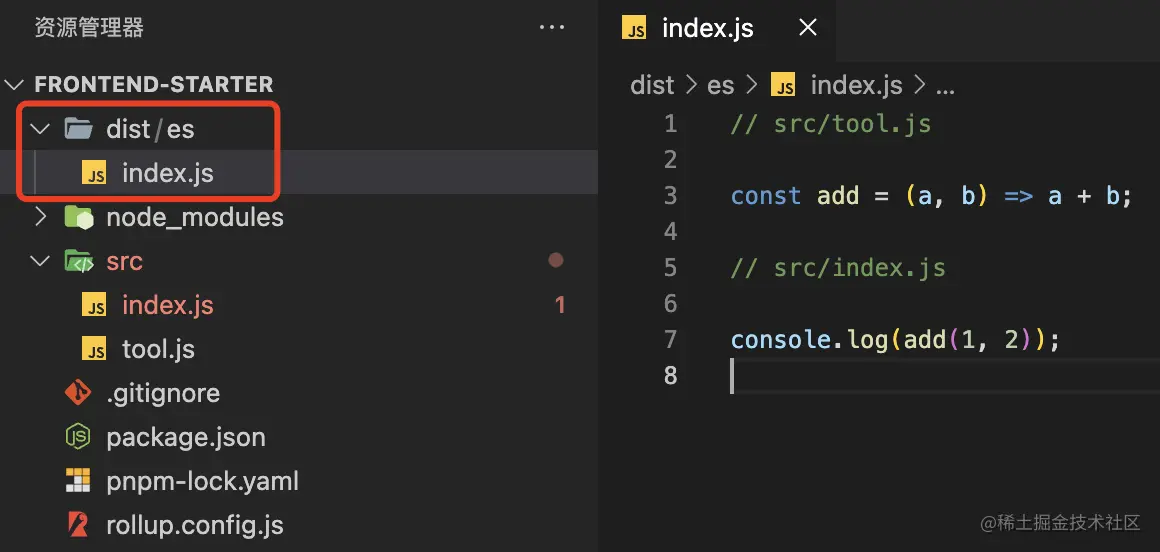This screenshot has width=1160, height=552.
Task: Click the JS icon beside tool.js
Action: coord(94,349)
